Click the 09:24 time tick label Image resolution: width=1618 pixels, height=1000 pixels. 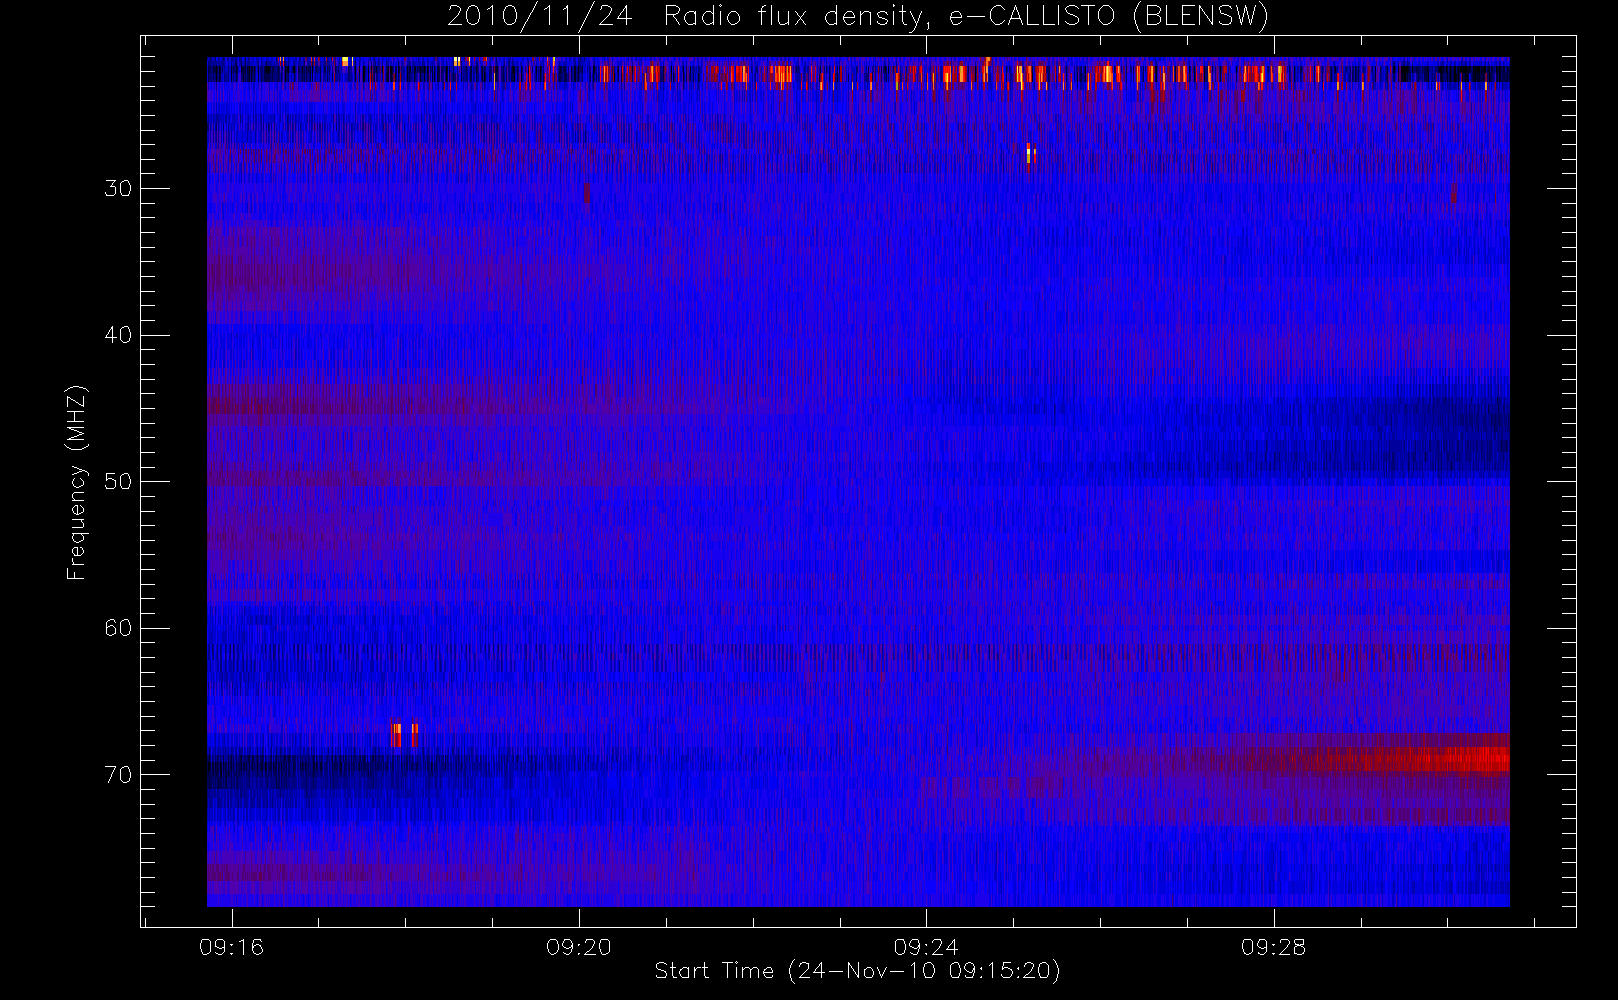pos(926,947)
